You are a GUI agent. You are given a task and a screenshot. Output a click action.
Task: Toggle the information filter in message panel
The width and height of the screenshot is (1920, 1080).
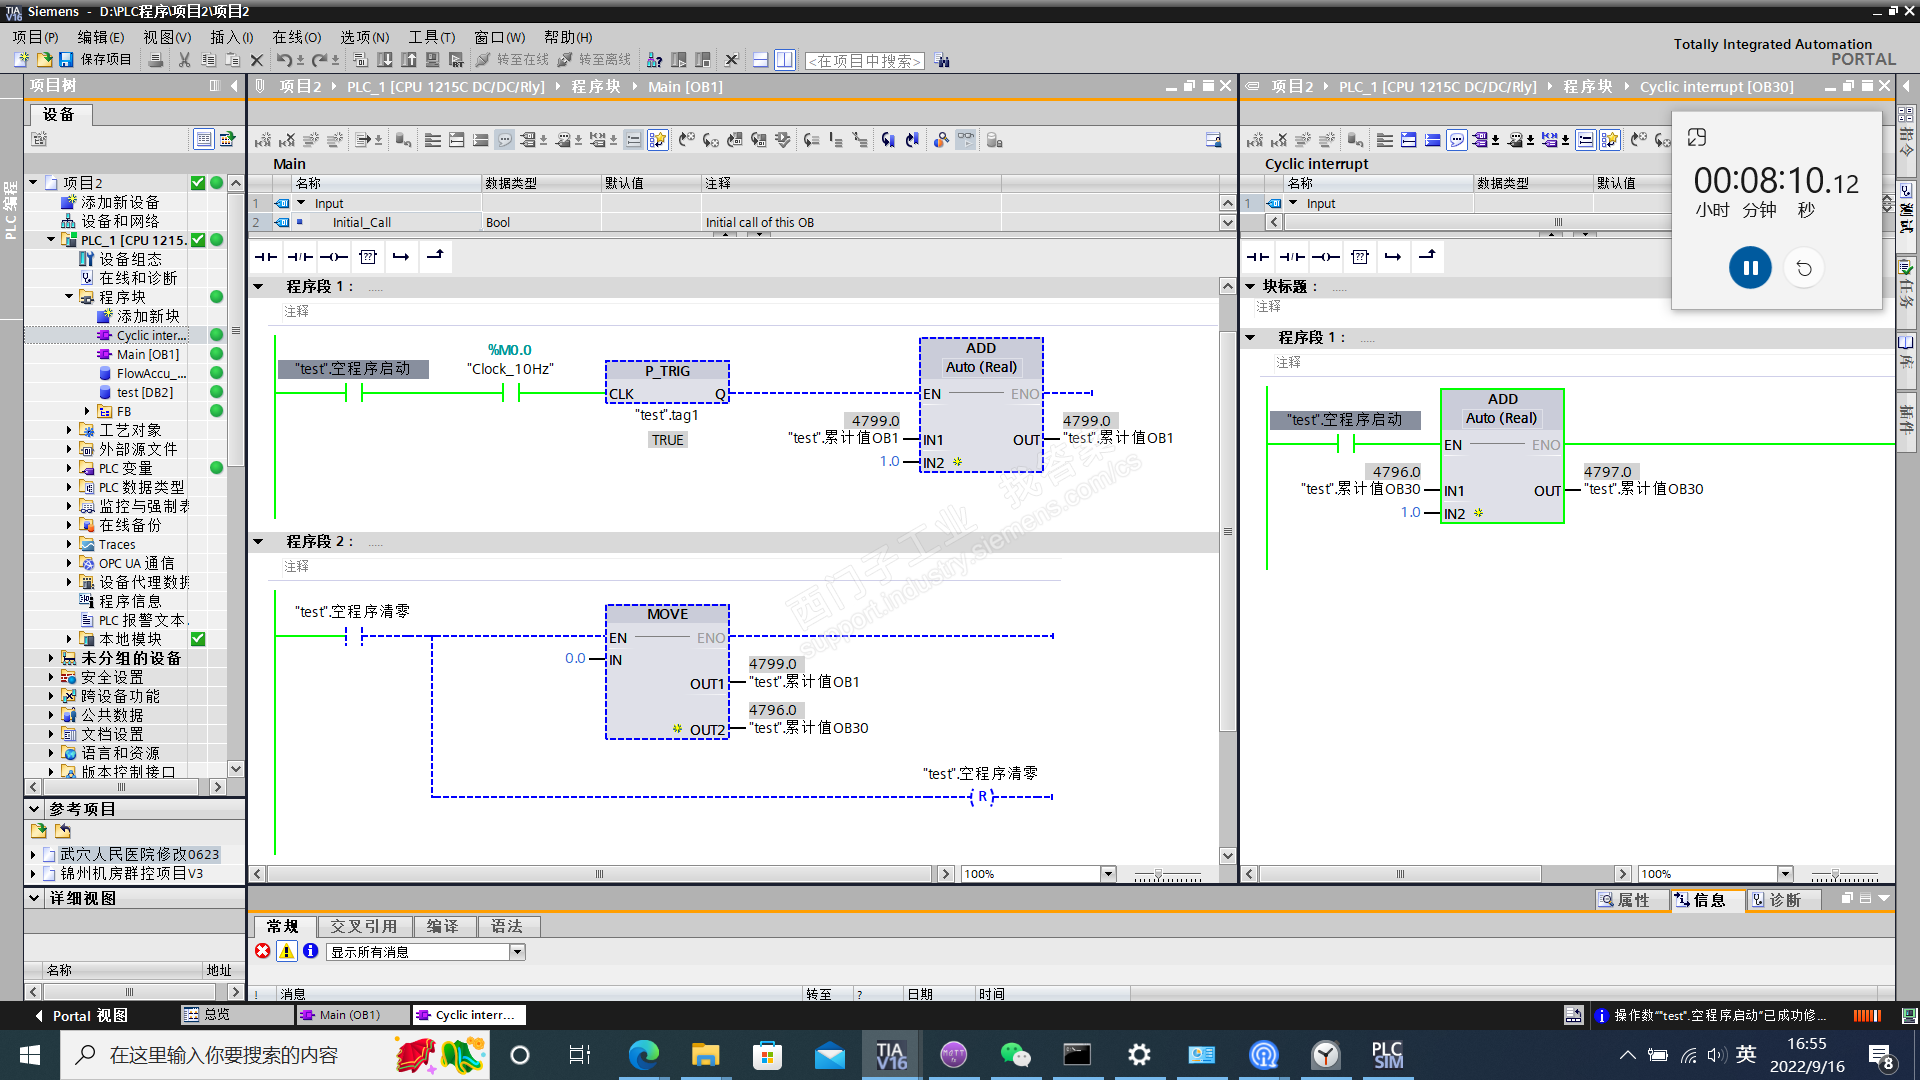tap(311, 951)
